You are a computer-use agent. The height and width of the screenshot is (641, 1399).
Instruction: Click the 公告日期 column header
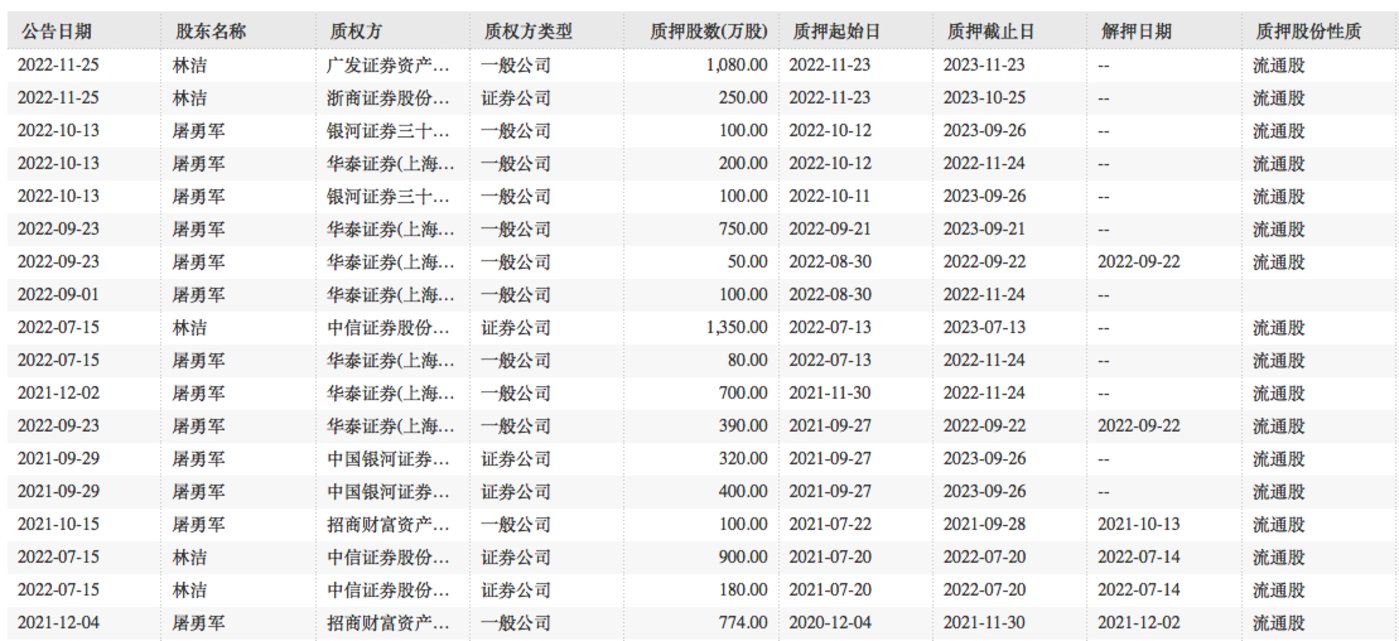(x=58, y=32)
